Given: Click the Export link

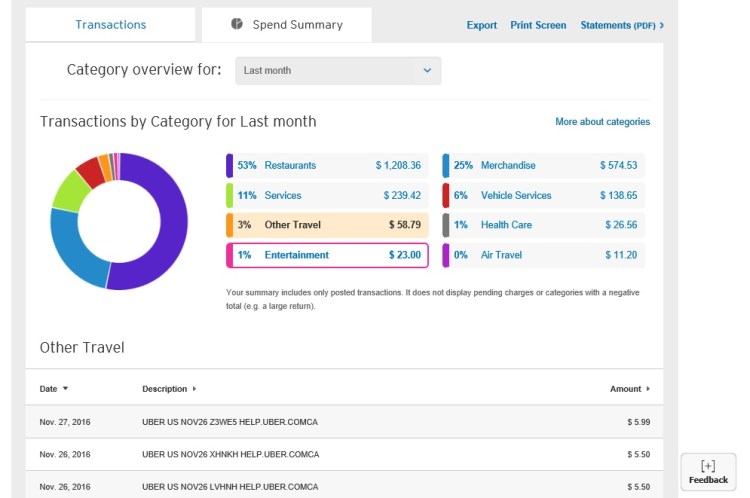Looking at the screenshot, I should (x=481, y=25).
